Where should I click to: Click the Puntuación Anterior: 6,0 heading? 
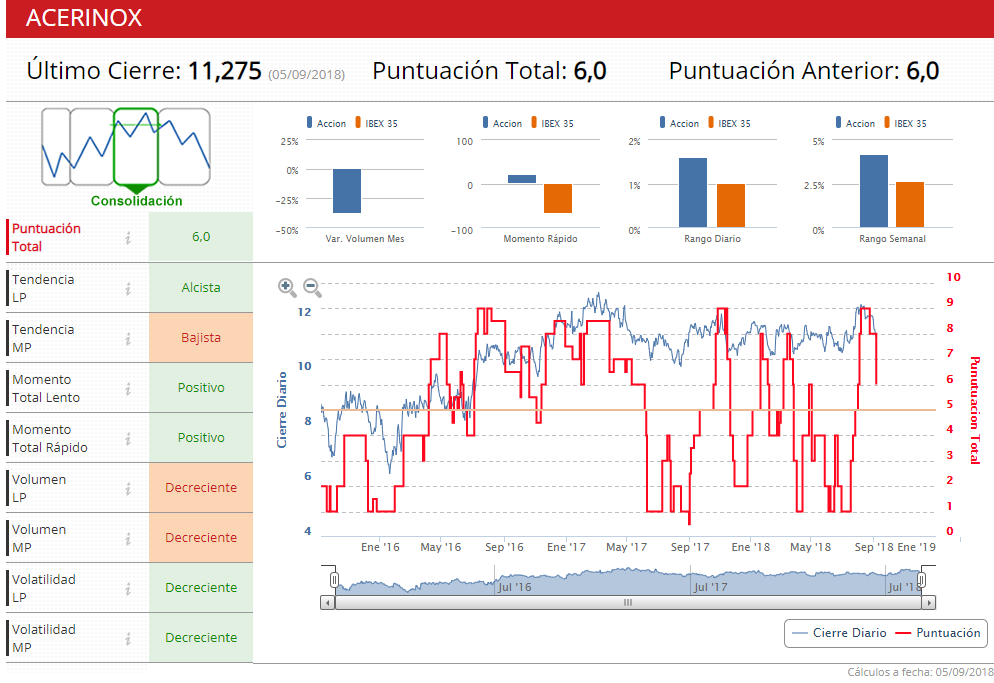pos(804,70)
